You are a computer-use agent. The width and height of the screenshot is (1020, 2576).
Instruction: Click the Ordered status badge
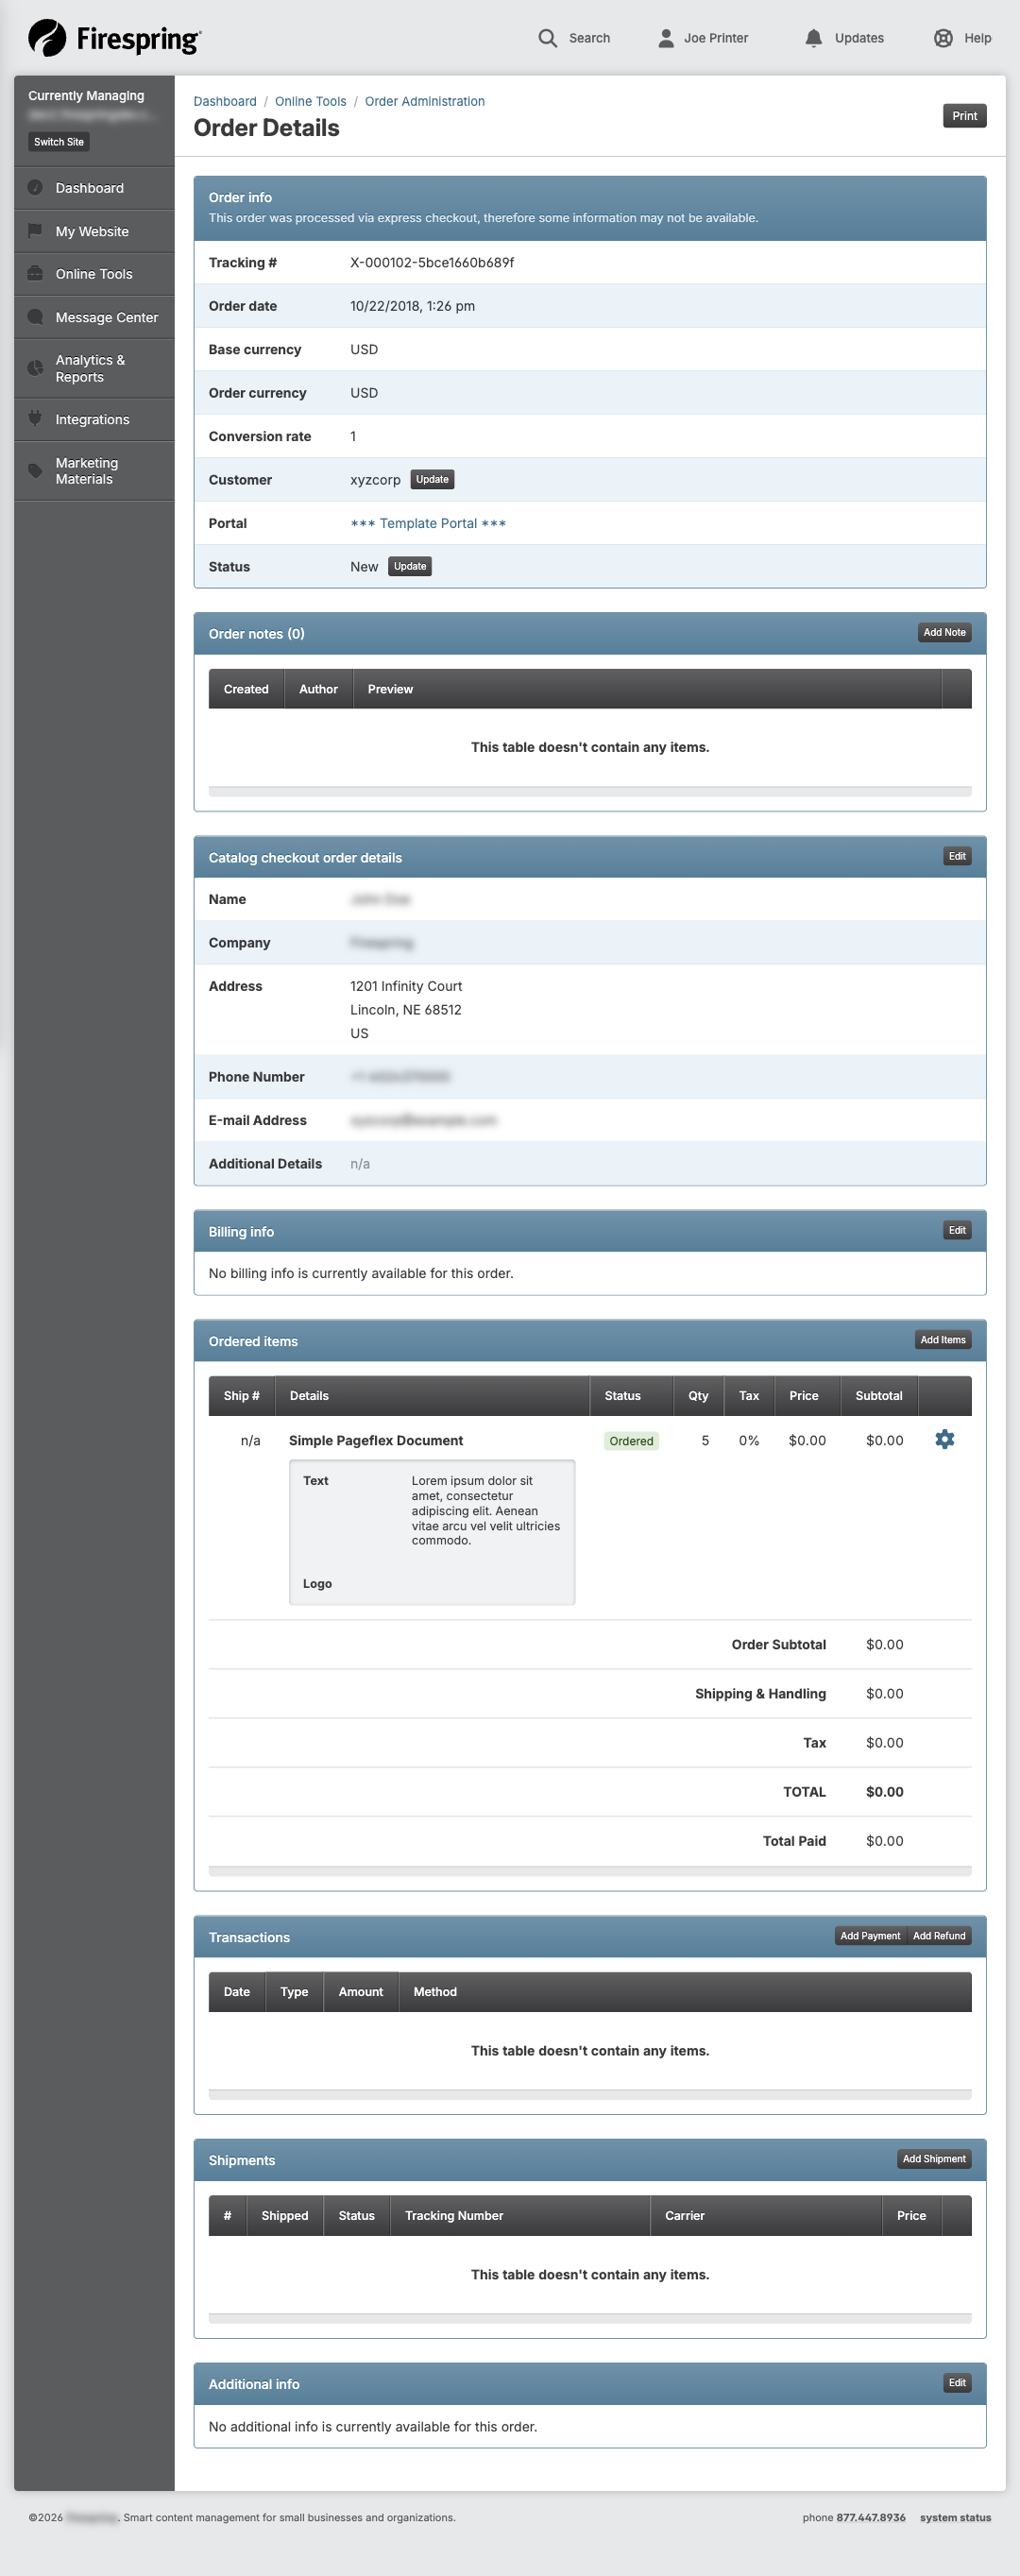(631, 1441)
